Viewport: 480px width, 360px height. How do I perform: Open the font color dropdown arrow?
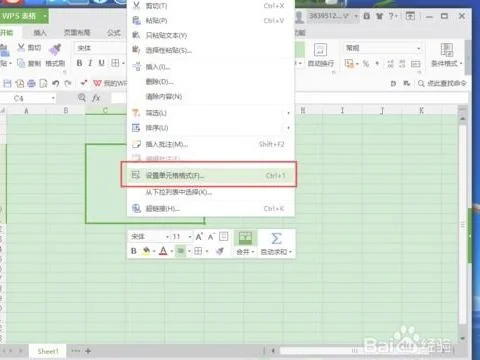171,252
